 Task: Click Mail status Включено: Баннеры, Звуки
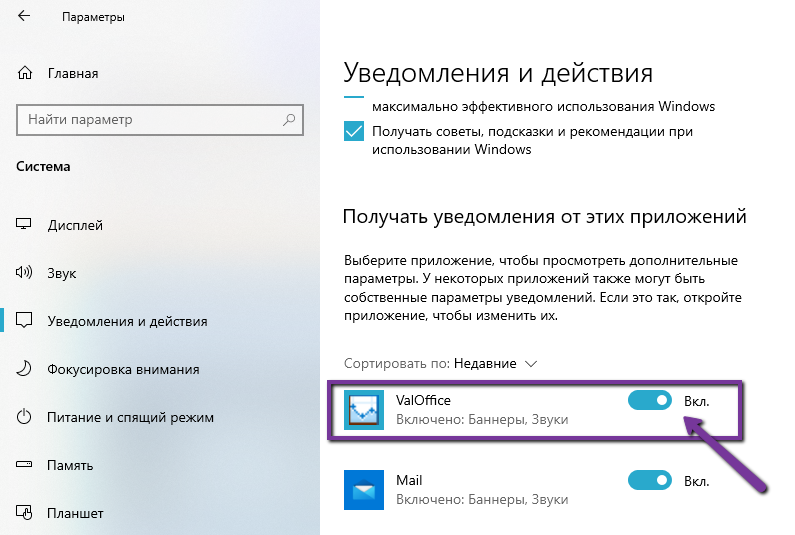tap(482, 500)
